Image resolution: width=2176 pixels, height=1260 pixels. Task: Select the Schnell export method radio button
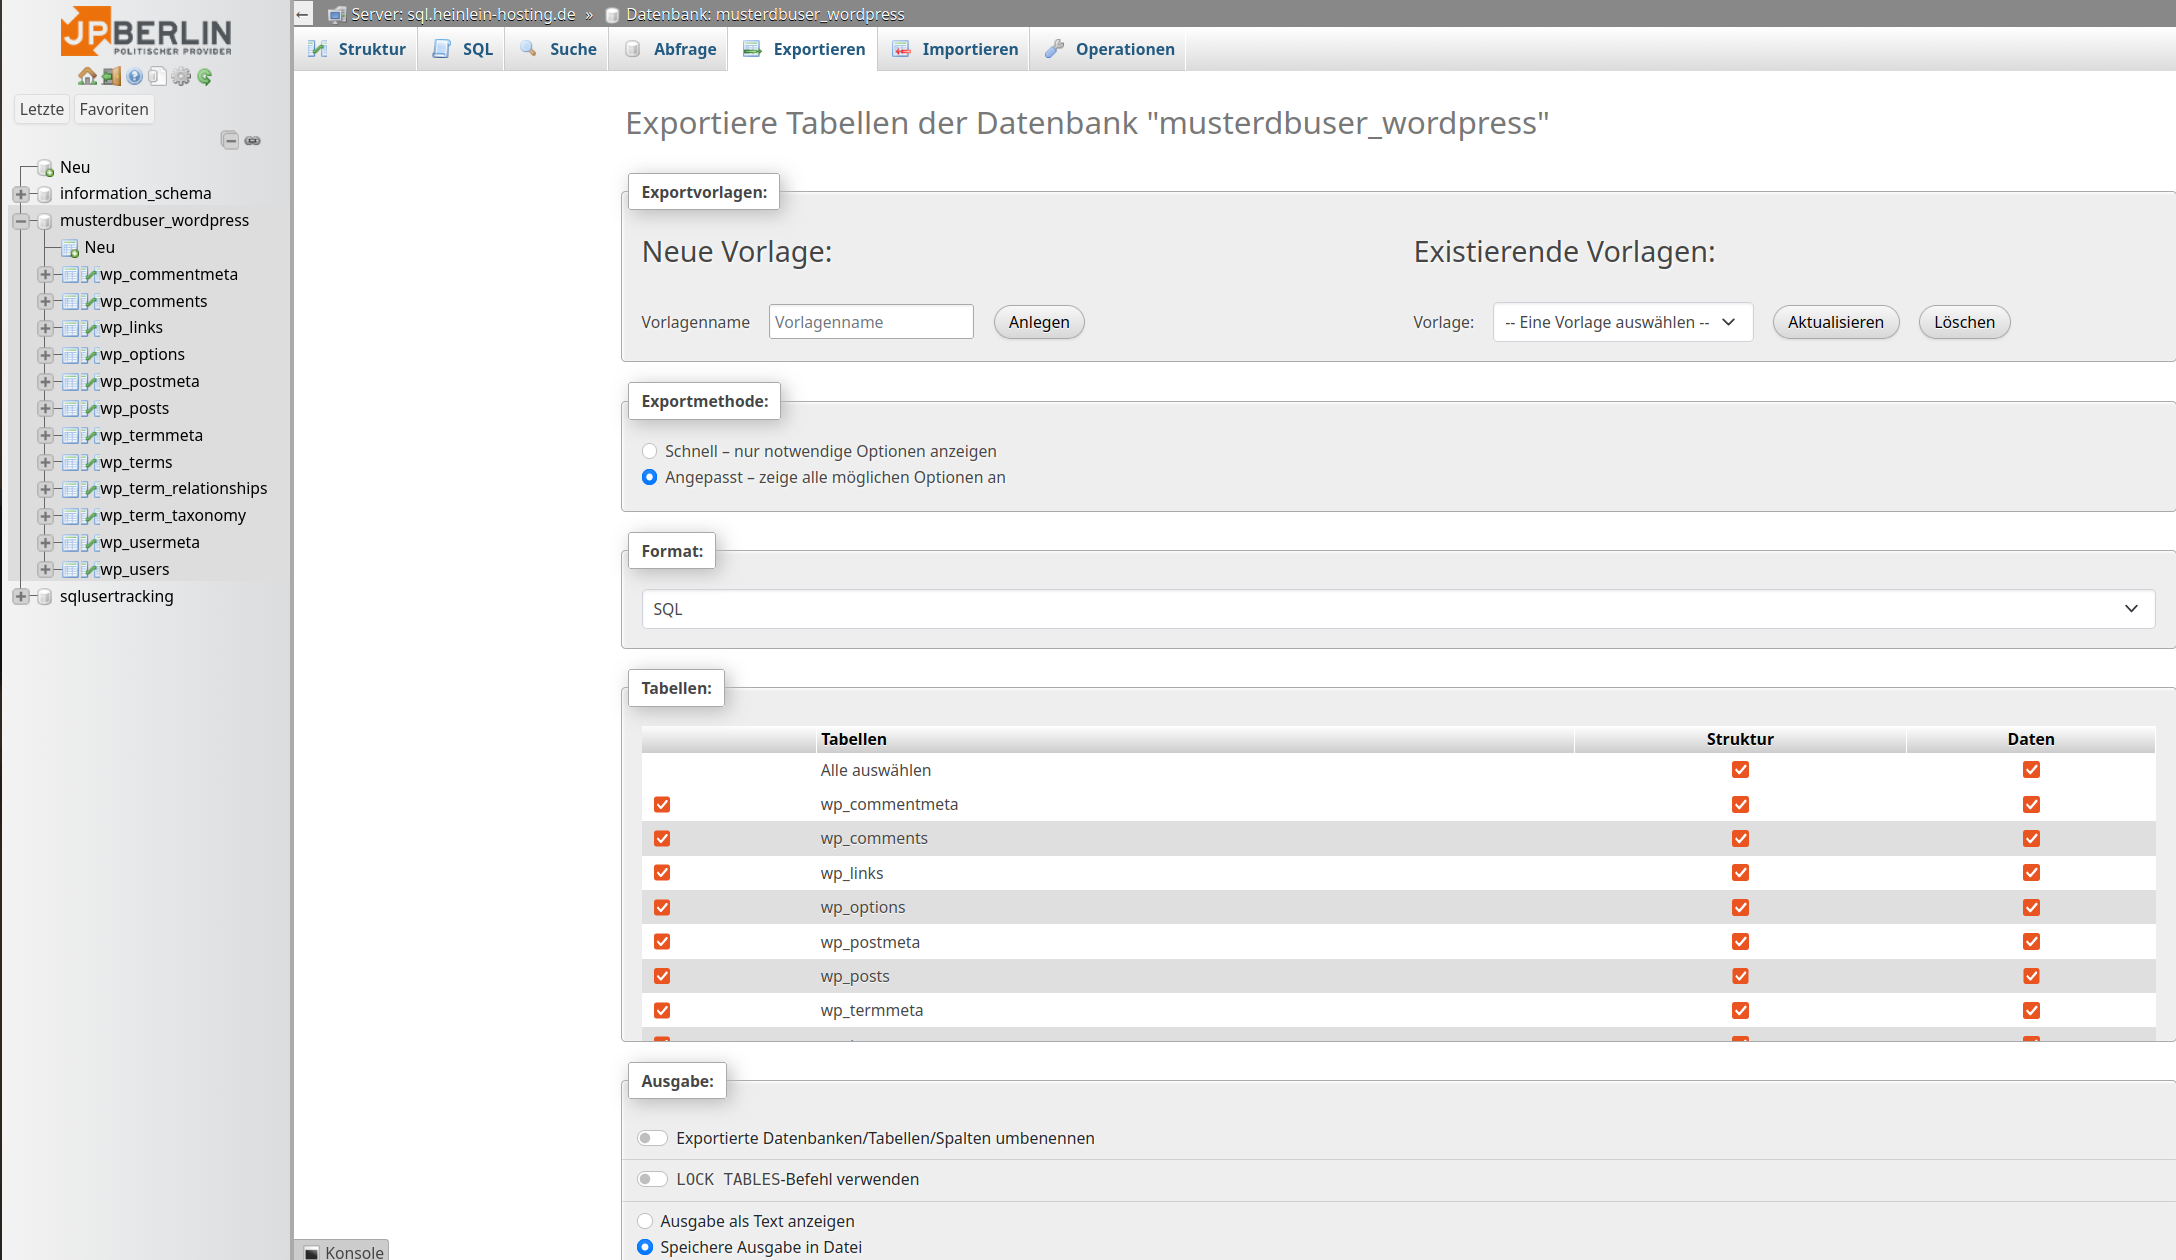(650, 451)
